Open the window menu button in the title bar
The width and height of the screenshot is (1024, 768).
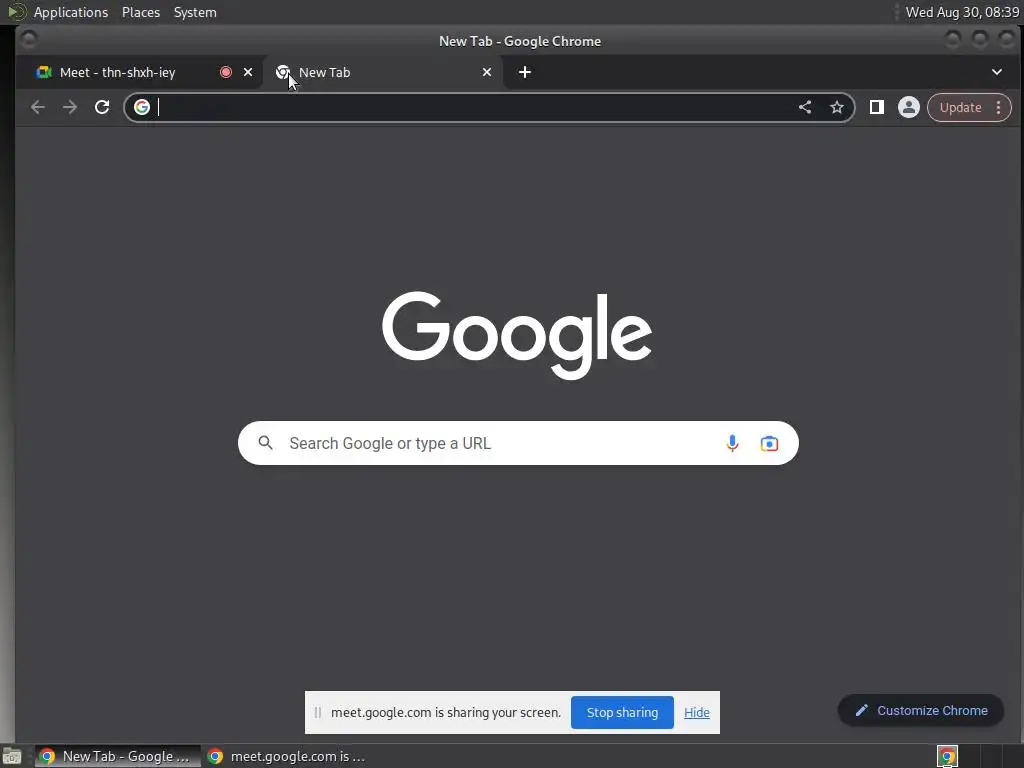coord(28,40)
